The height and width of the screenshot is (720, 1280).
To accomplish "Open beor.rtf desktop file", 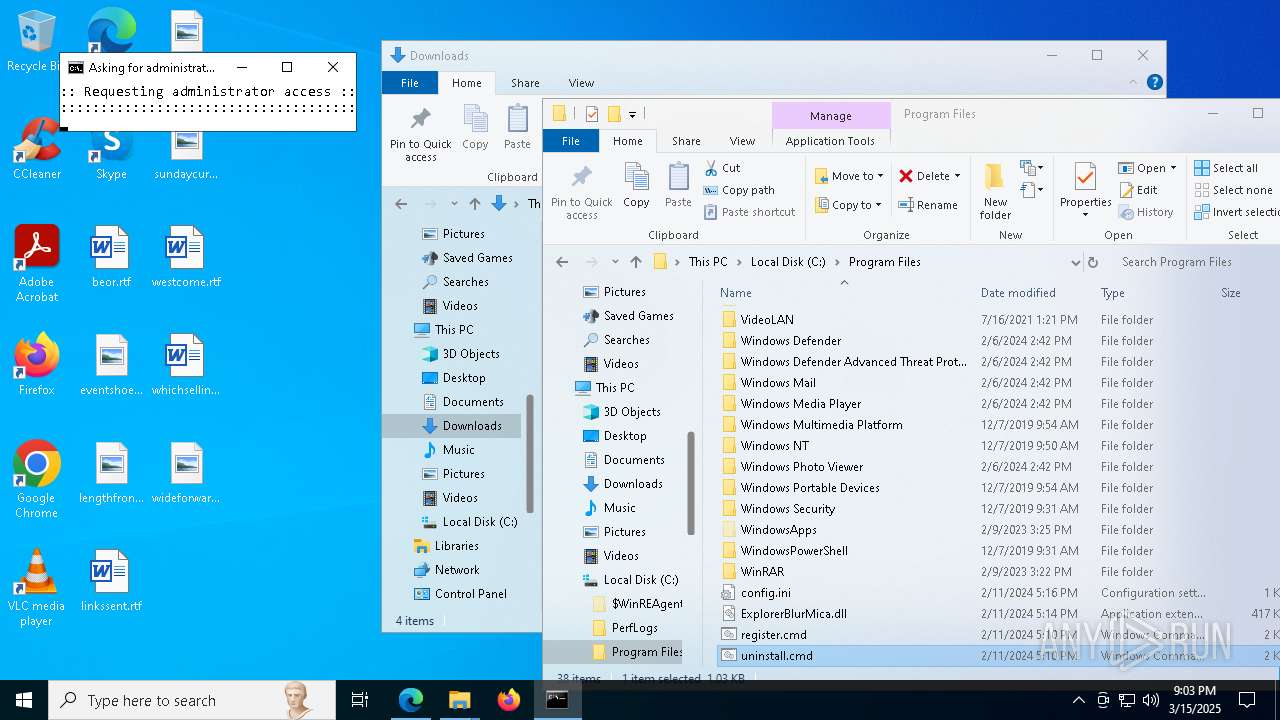I will pyautogui.click(x=111, y=258).
